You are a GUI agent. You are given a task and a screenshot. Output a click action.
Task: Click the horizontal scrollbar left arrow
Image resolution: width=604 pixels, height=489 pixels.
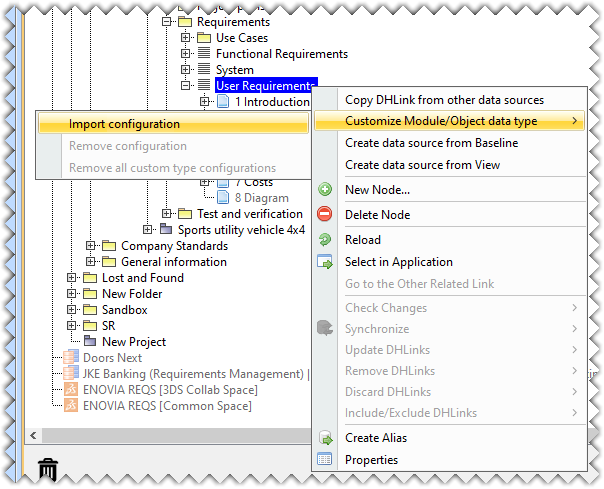pyautogui.click(x=34, y=435)
